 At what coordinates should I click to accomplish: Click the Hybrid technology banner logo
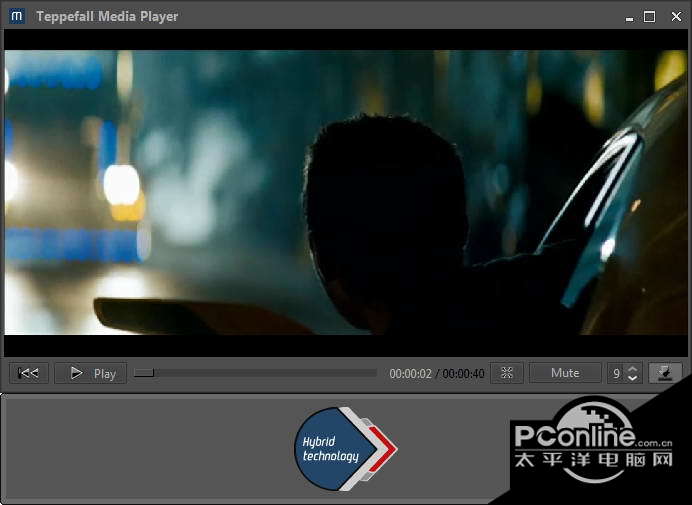[331, 449]
